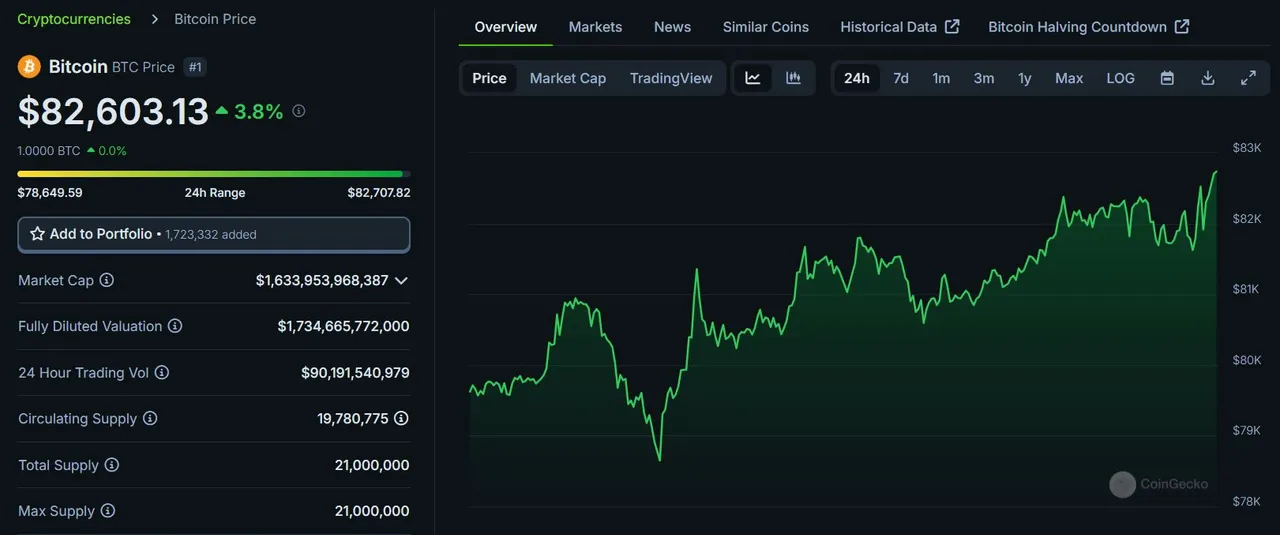Open Total Supply info icon
Image resolution: width=1280 pixels, height=535 pixels.
pos(112,465)
